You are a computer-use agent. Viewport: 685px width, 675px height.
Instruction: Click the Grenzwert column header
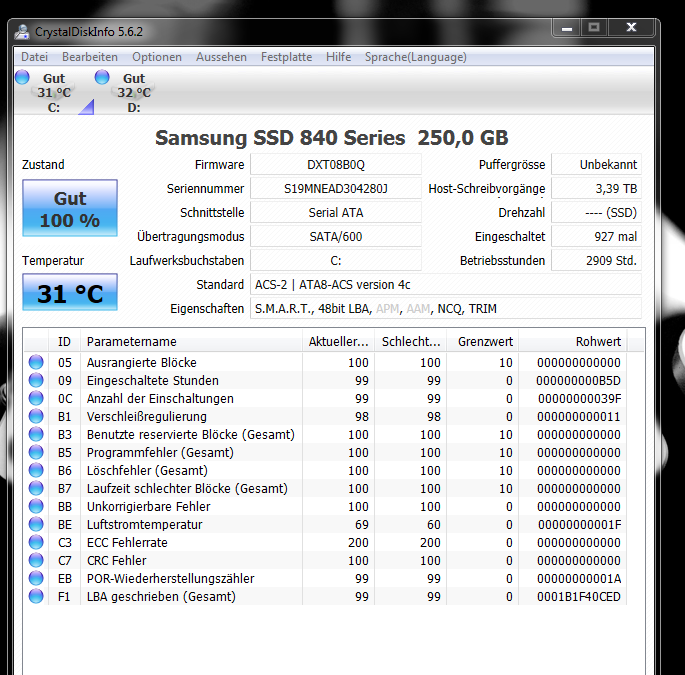(483, 342)
